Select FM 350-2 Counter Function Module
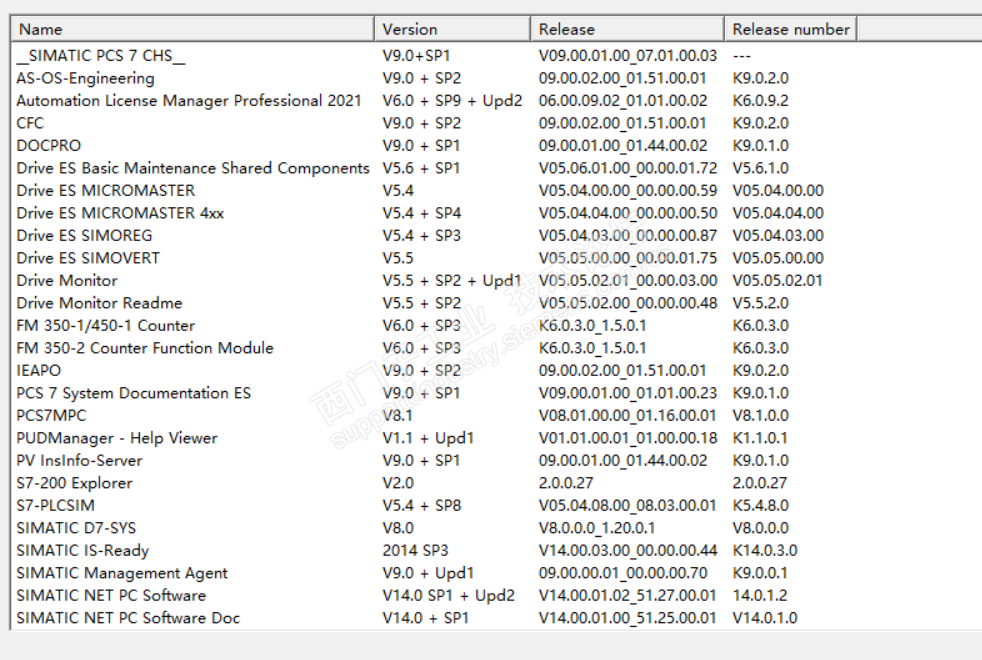This screenshot has height=660, width=982. pyautogui.click(x=145, y=348)
